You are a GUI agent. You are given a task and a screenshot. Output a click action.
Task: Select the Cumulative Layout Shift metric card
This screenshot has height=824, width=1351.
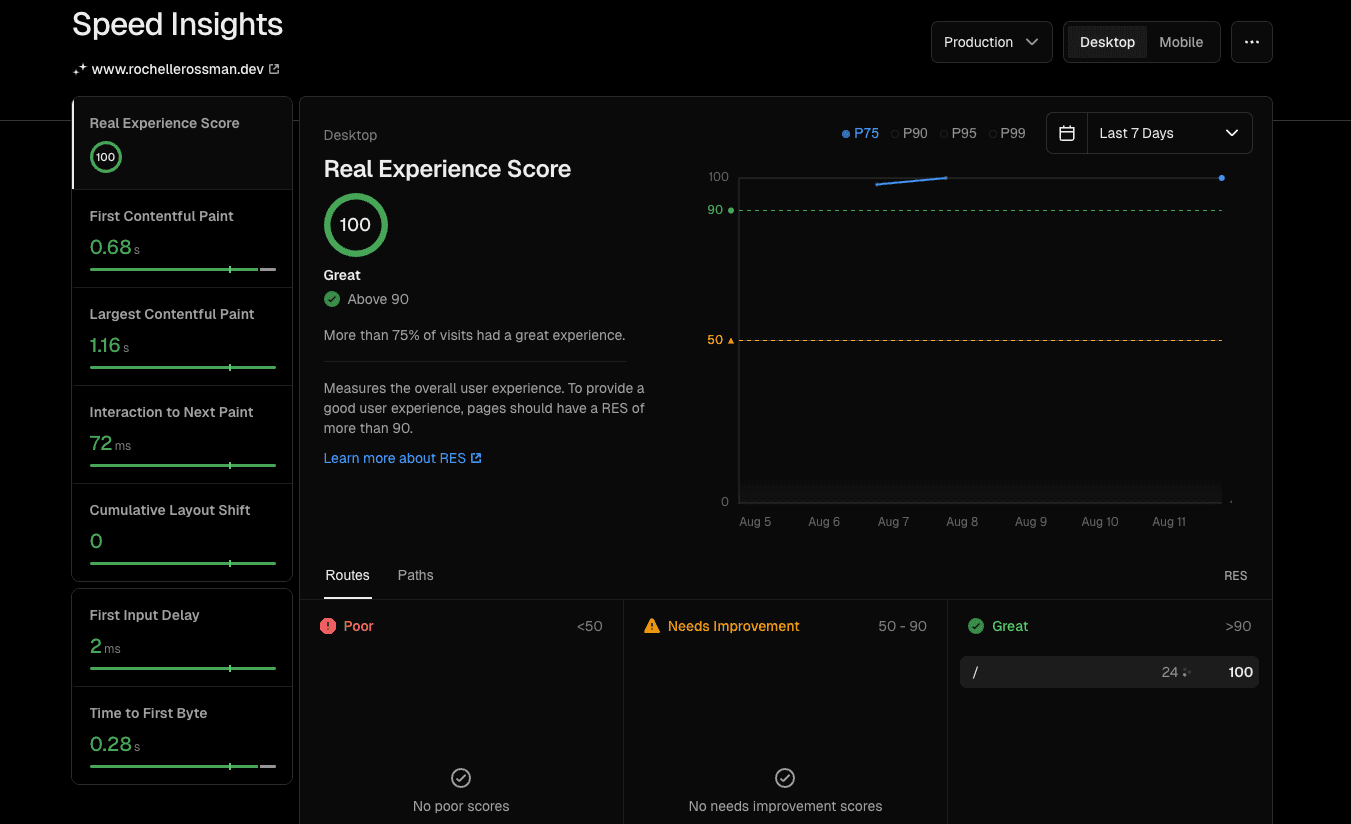182,532
